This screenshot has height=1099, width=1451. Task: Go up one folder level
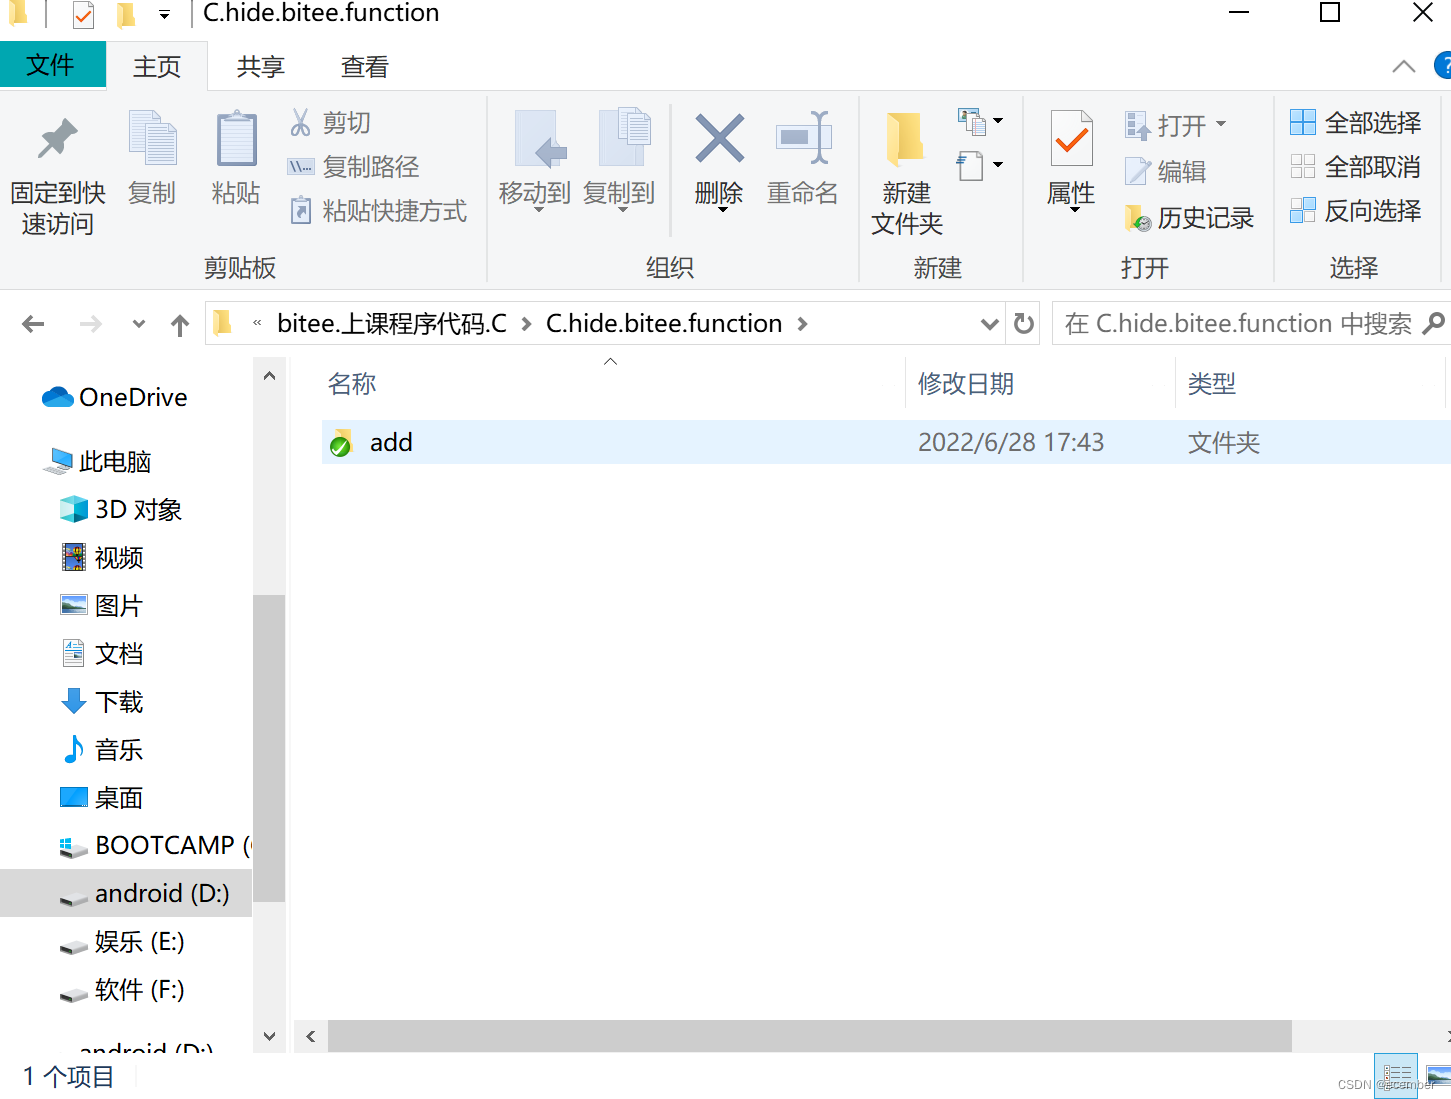click(x=180, y=324)
